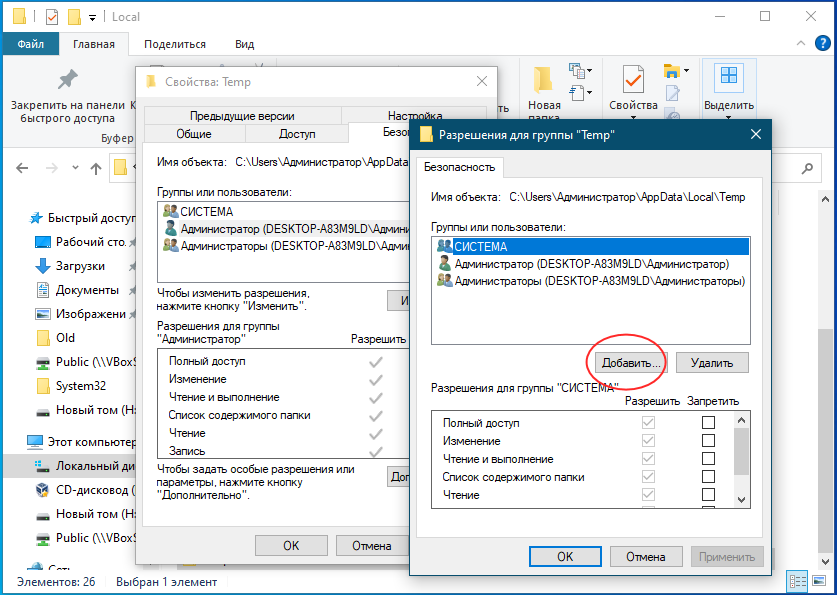Image resolution: width=837 pixels, height=595 pixels.
Task: Switch to large icons view in status bar
Action: [817, 581]
